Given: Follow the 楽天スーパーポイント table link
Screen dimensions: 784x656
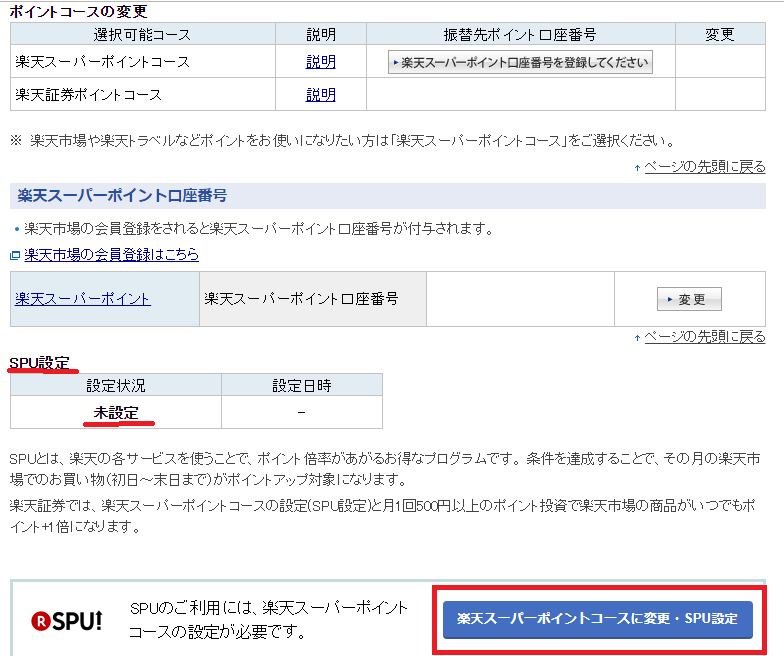Looking at the screenshot, I should point(82,299).
